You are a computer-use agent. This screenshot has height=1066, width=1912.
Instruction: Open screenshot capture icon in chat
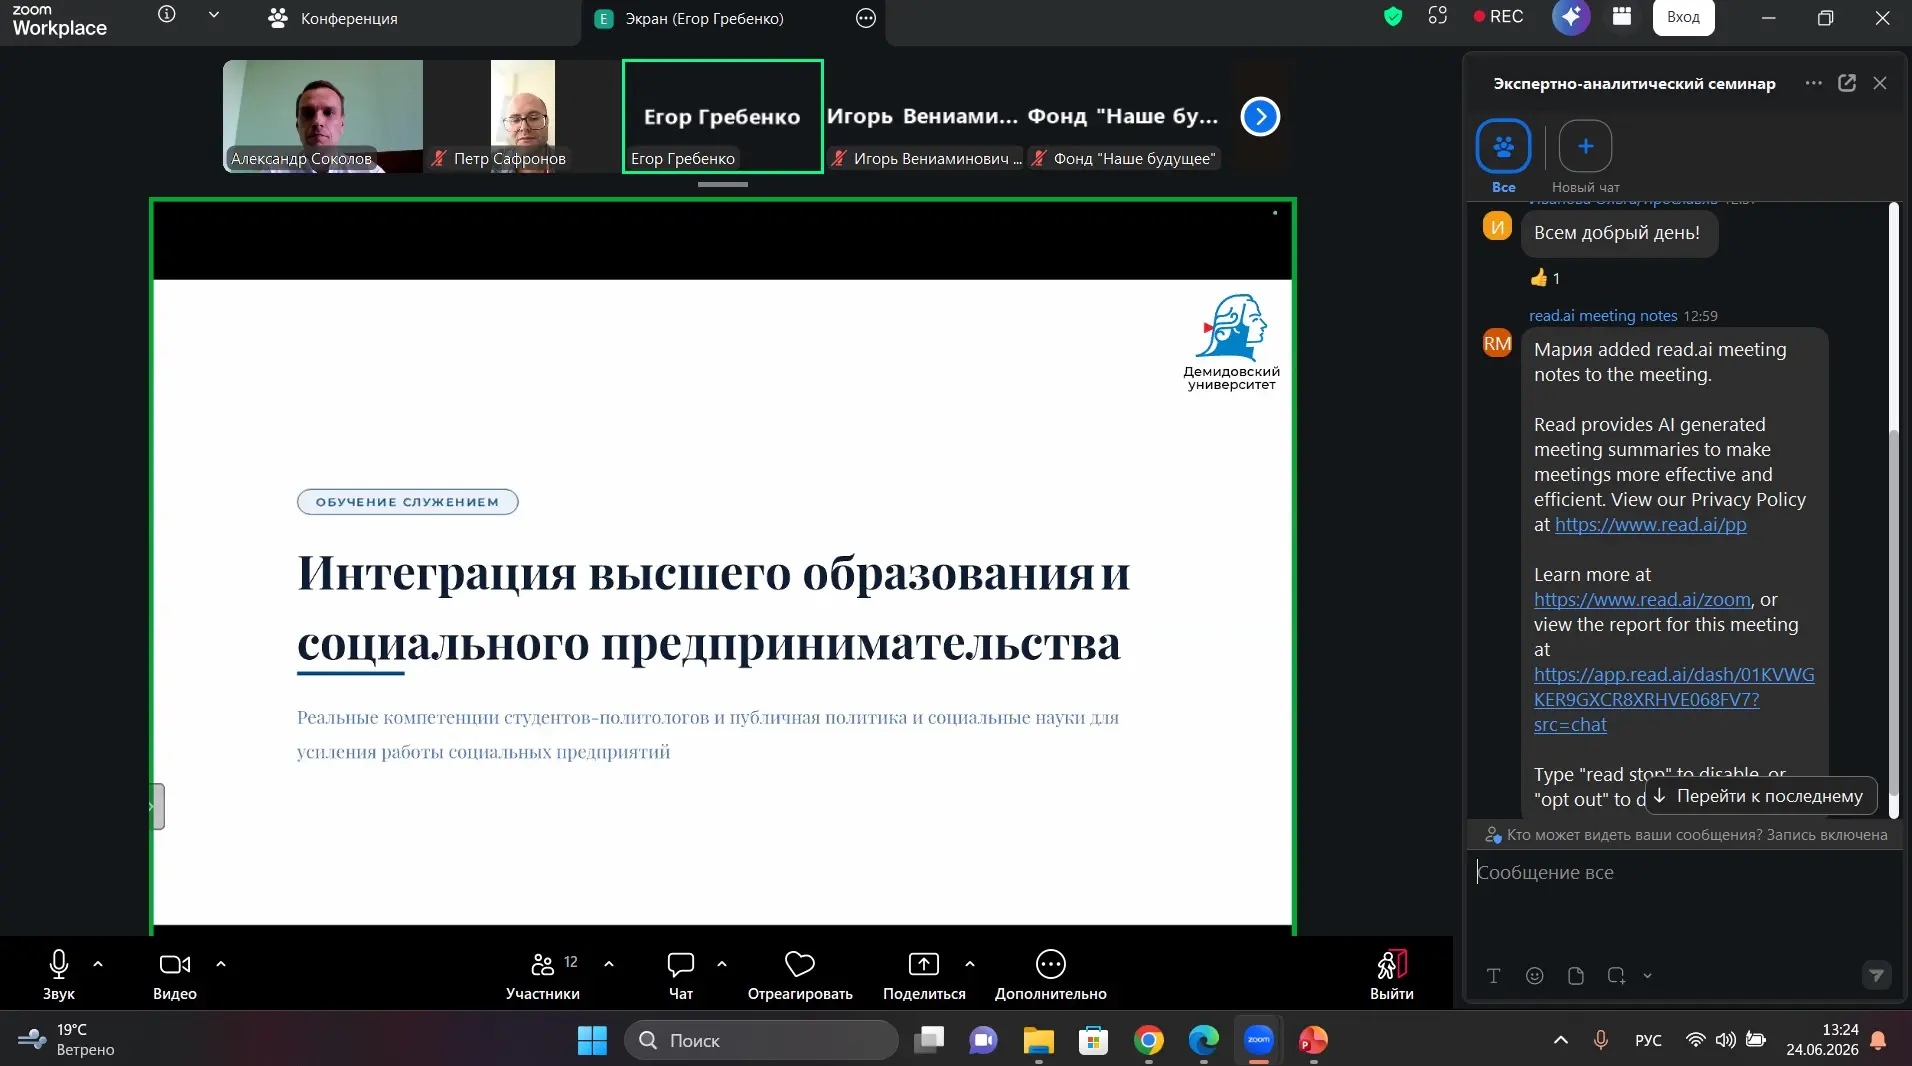pos(1616,976)
